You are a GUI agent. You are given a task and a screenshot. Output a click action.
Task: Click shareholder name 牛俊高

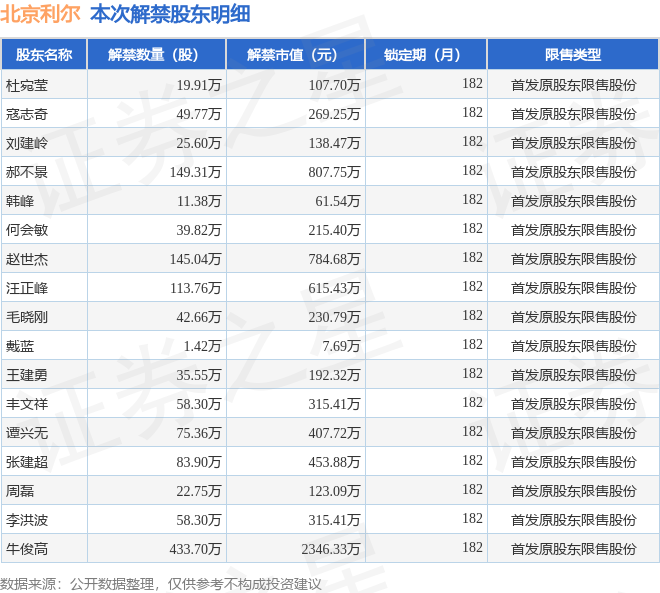click(x=27, y=549)
